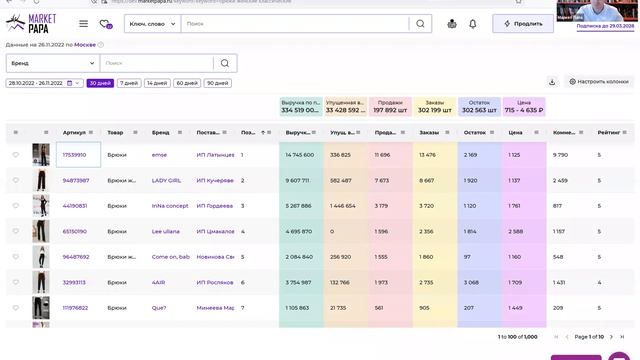The width and height of the screenshot is (640, 360).
Task: Open notifications bell icon
Action: (x=473, y=24)
